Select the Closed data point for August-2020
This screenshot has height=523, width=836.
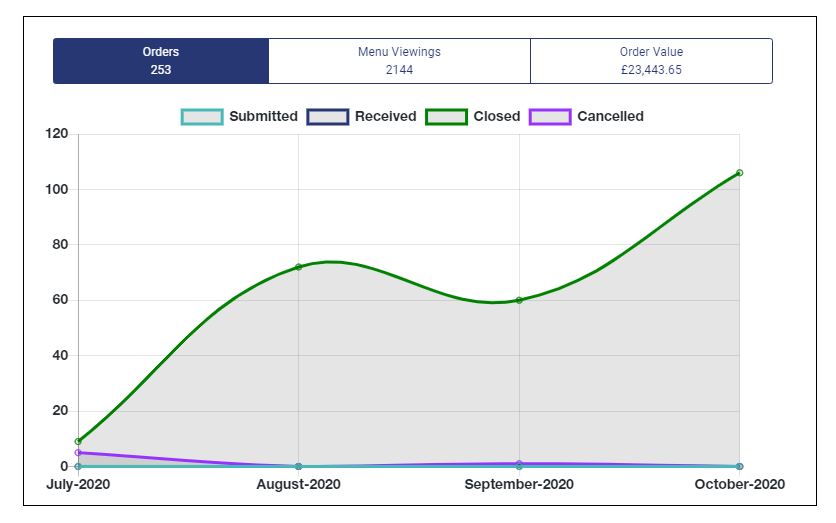tap(298, 267)
